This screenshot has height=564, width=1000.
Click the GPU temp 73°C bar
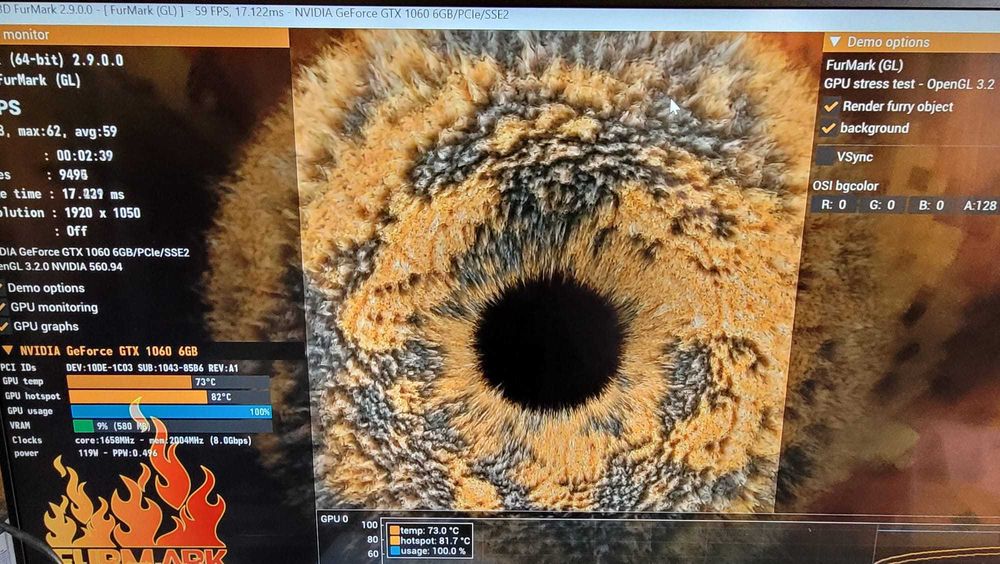tap(168, 382)
